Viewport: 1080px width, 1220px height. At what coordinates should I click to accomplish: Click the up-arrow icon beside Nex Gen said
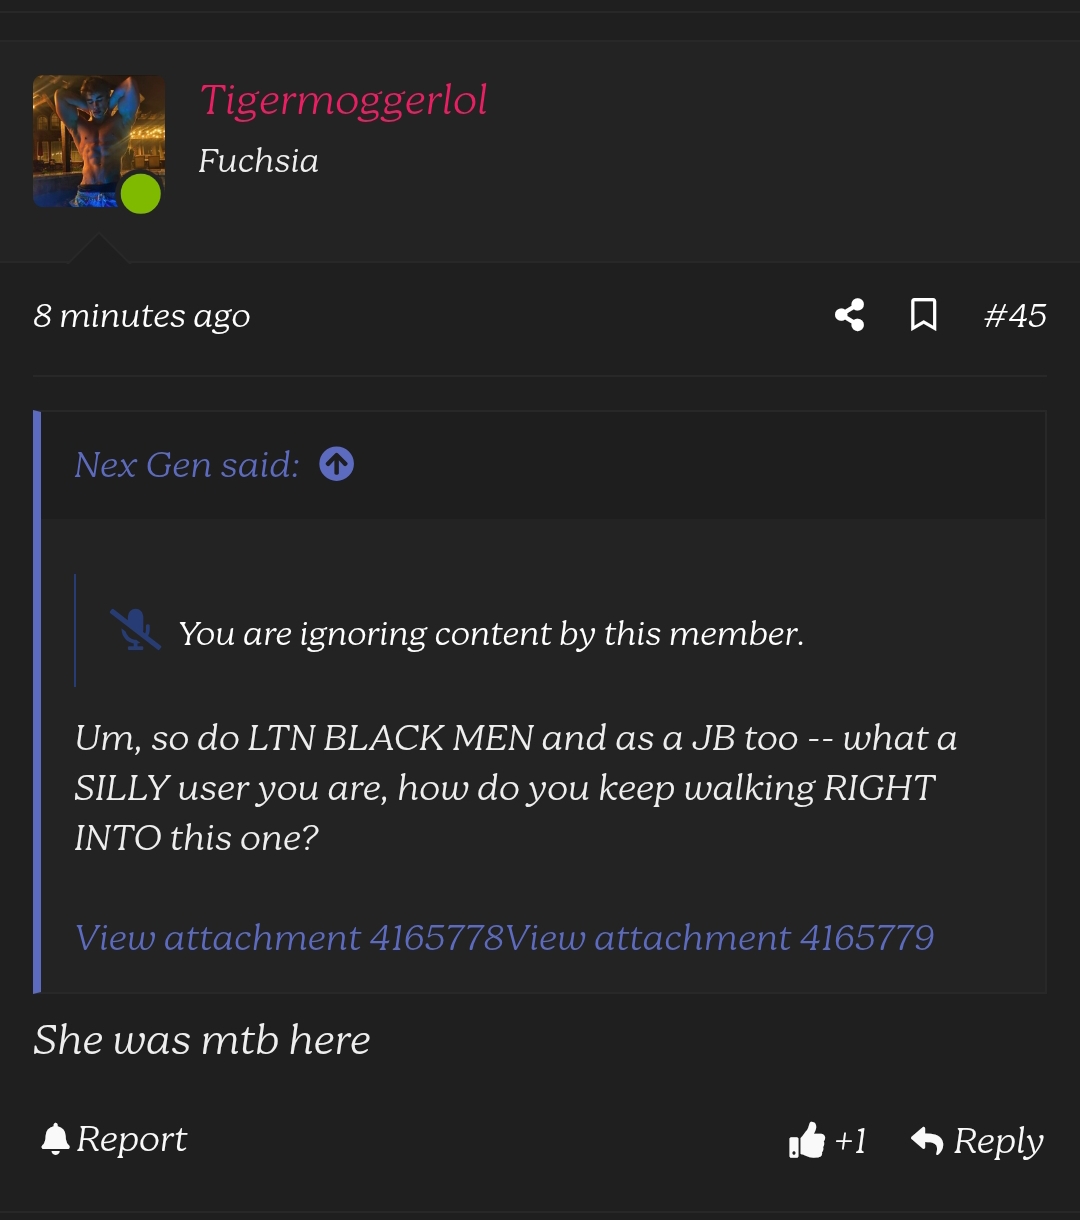click(x=336, y=464)
